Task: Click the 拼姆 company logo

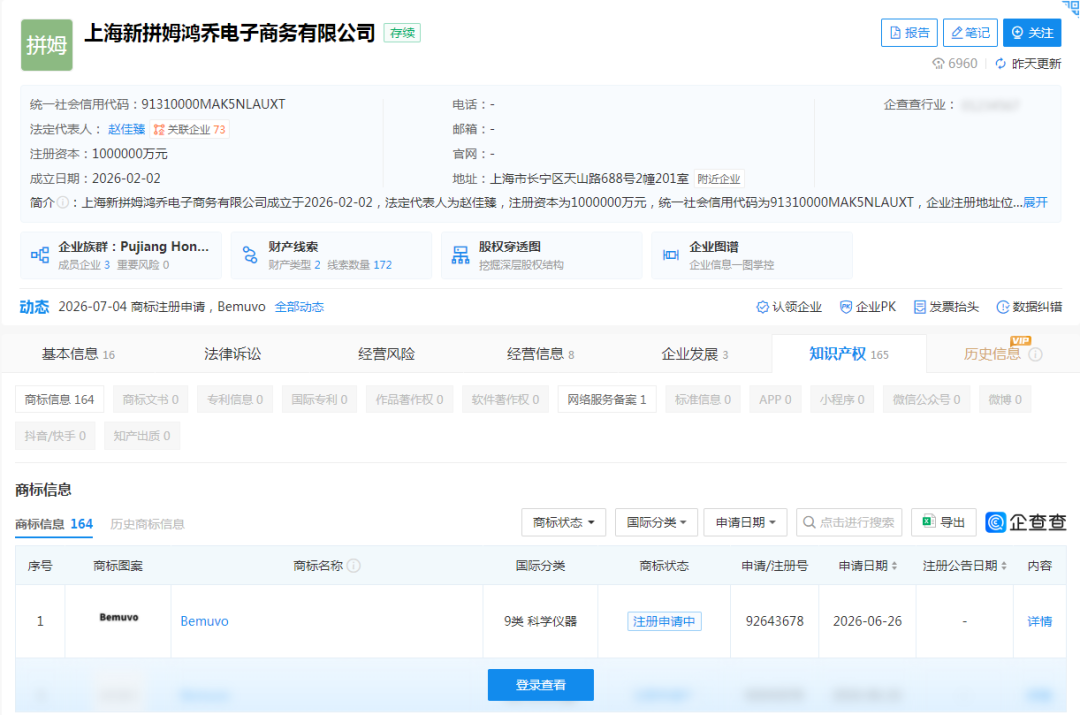Action: [47, 45]
